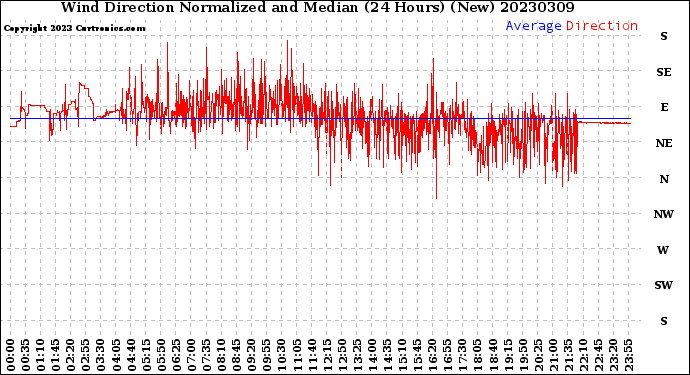Click the 09:55 time label
Viewport: 690px width, 375px height.
[267, 356]
